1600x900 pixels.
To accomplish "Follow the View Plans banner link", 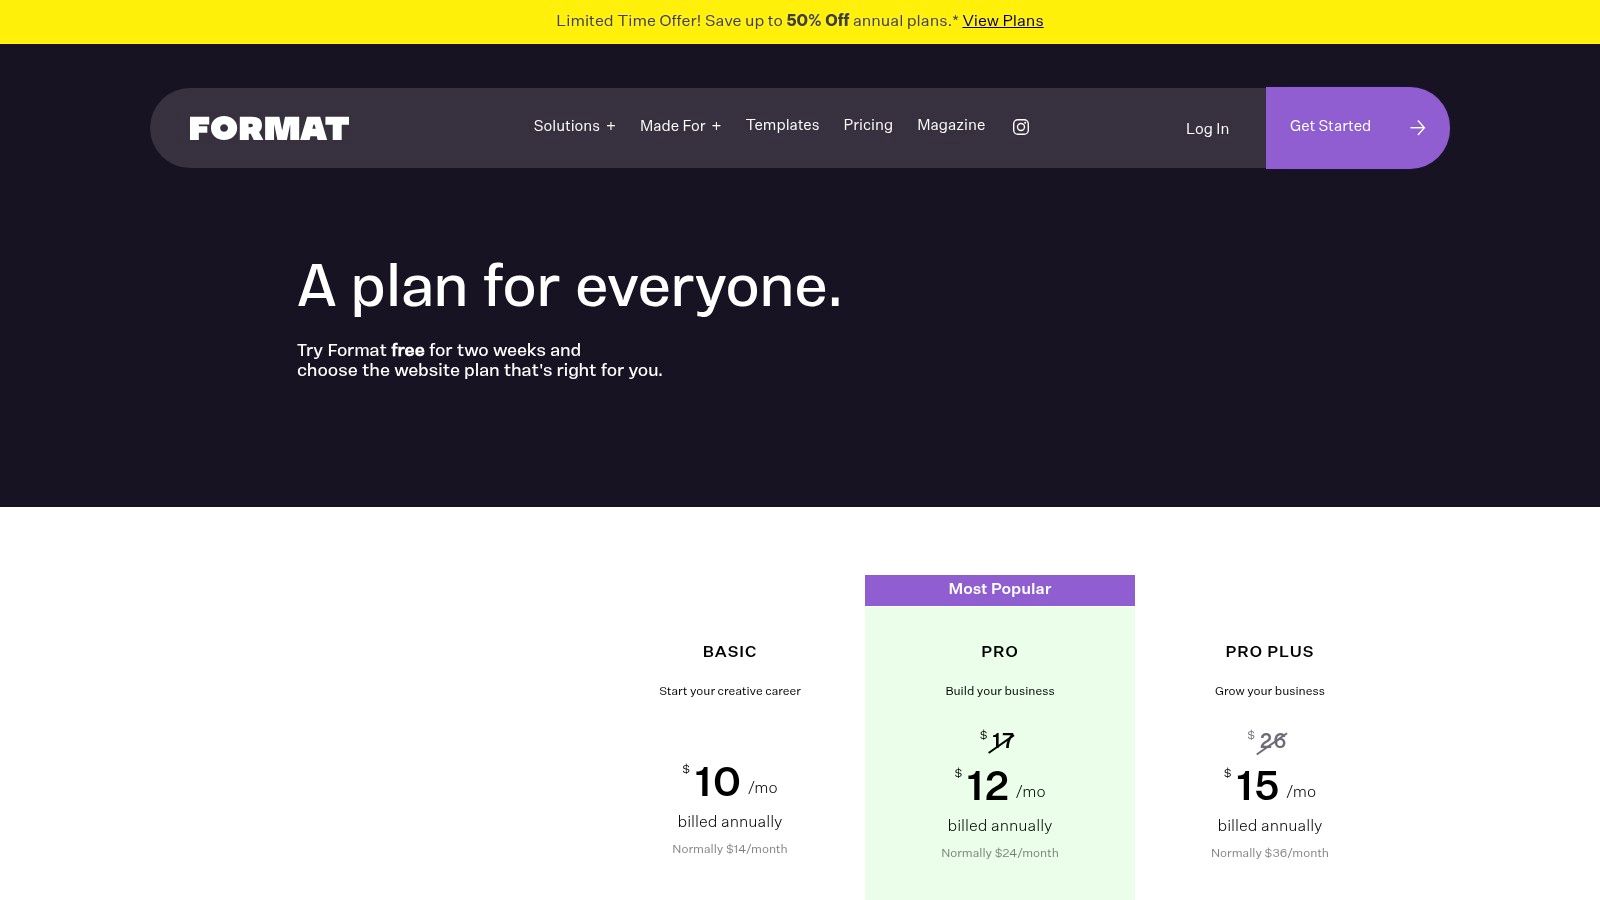I will (x=1003, y=21).
